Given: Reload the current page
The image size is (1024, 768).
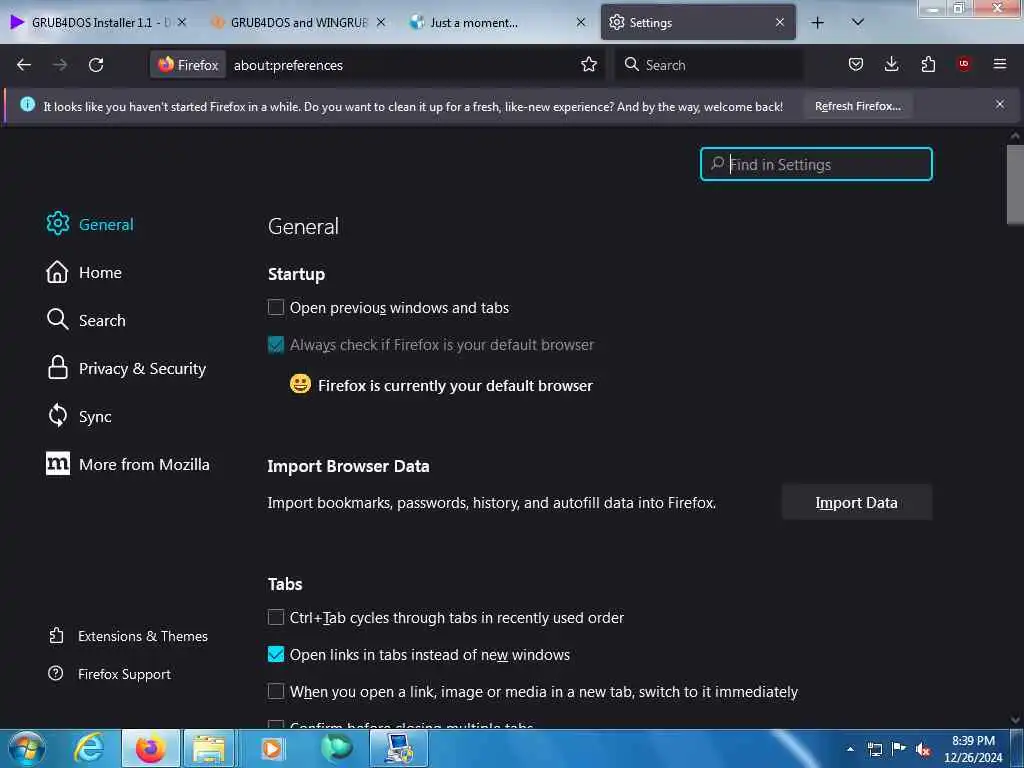Looking at the screenshot, I should 96,65.
